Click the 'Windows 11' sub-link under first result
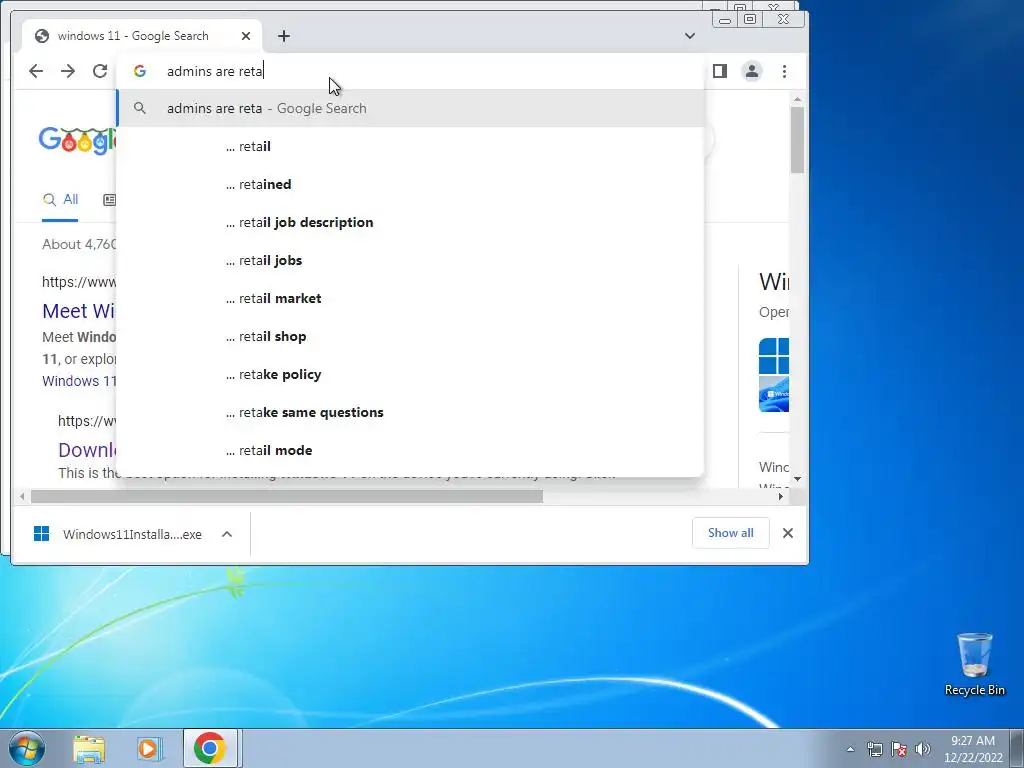 [79, 381]
